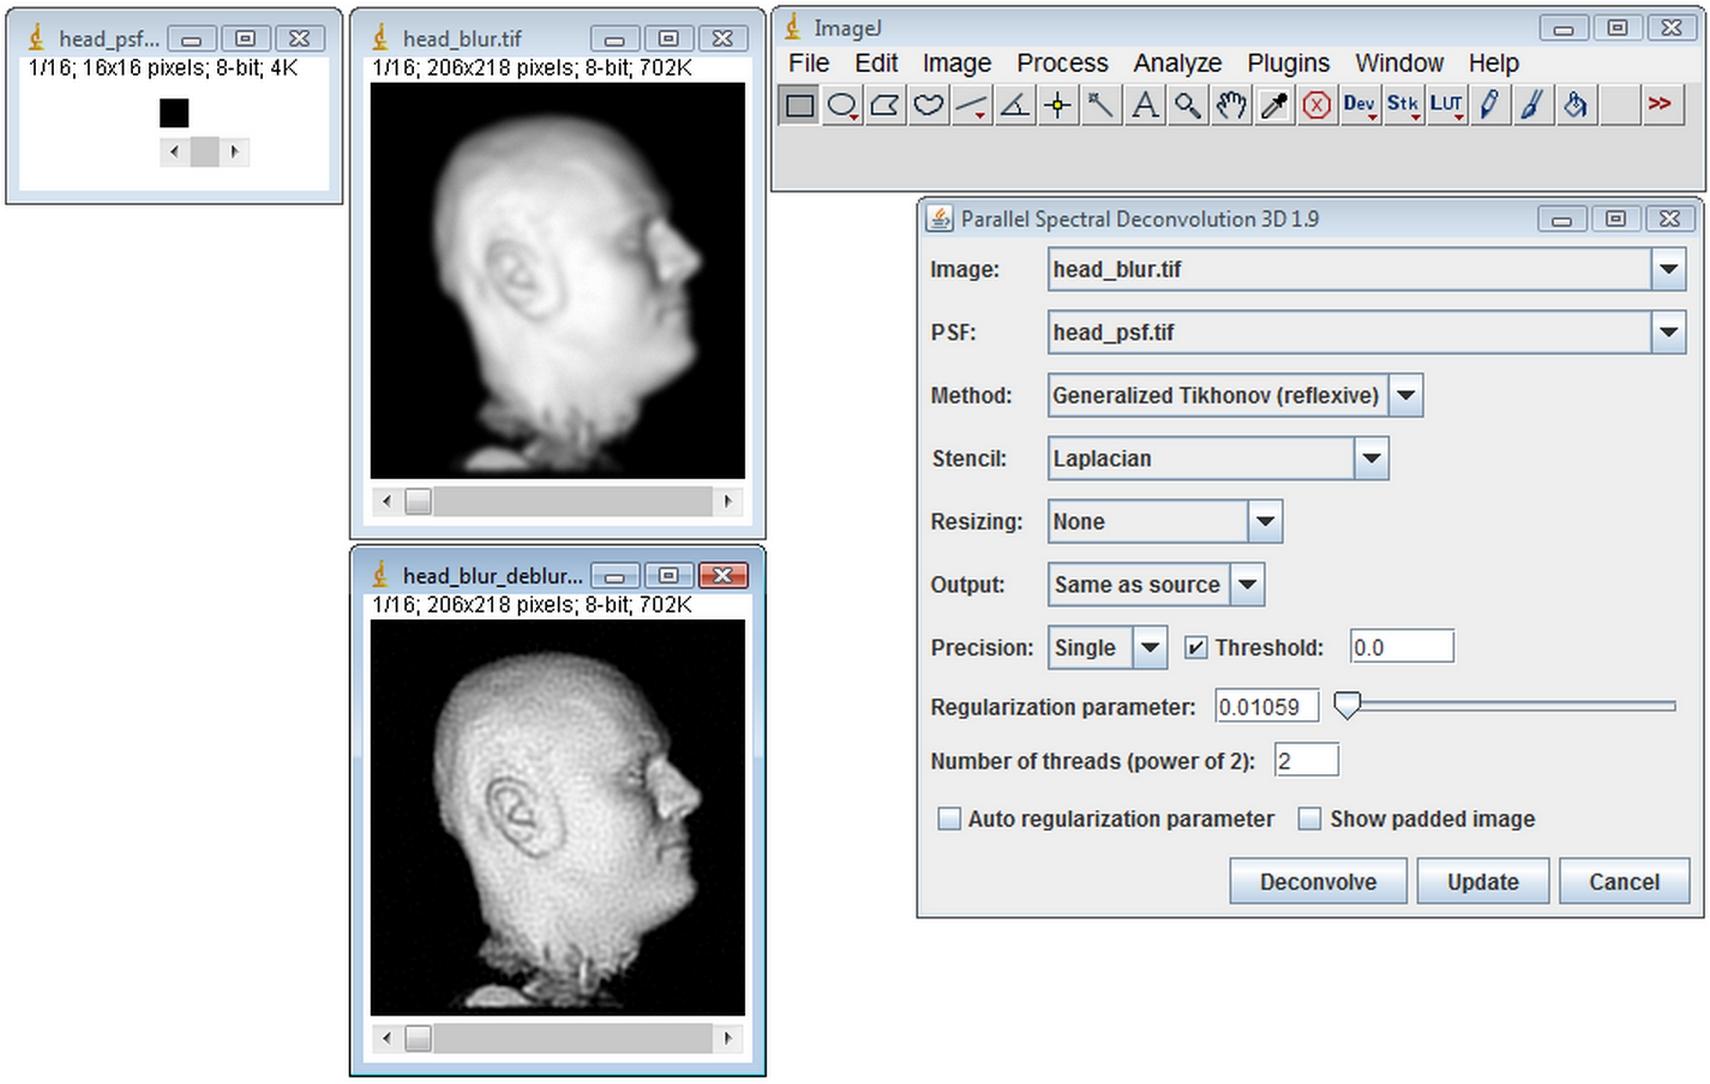This screenshot has height=1084, width=1710.
Task: Expand the Stencil Laplacian dropdown
Action: point(1371,459)
